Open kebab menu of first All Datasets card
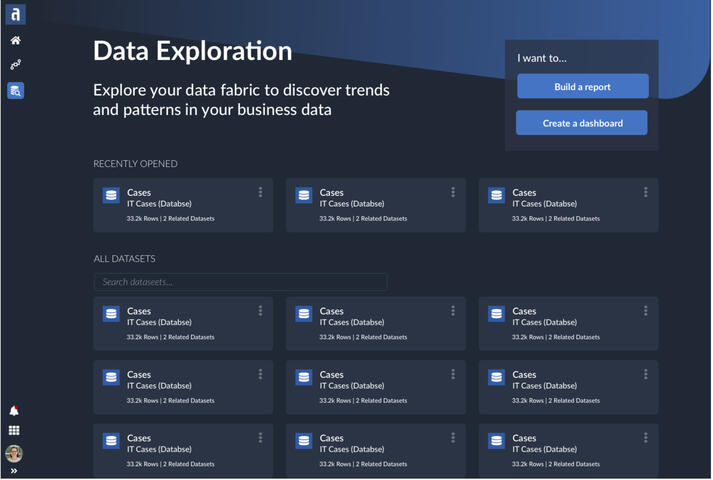Viewport: 713px width, 480px height. tap(260, 311)
